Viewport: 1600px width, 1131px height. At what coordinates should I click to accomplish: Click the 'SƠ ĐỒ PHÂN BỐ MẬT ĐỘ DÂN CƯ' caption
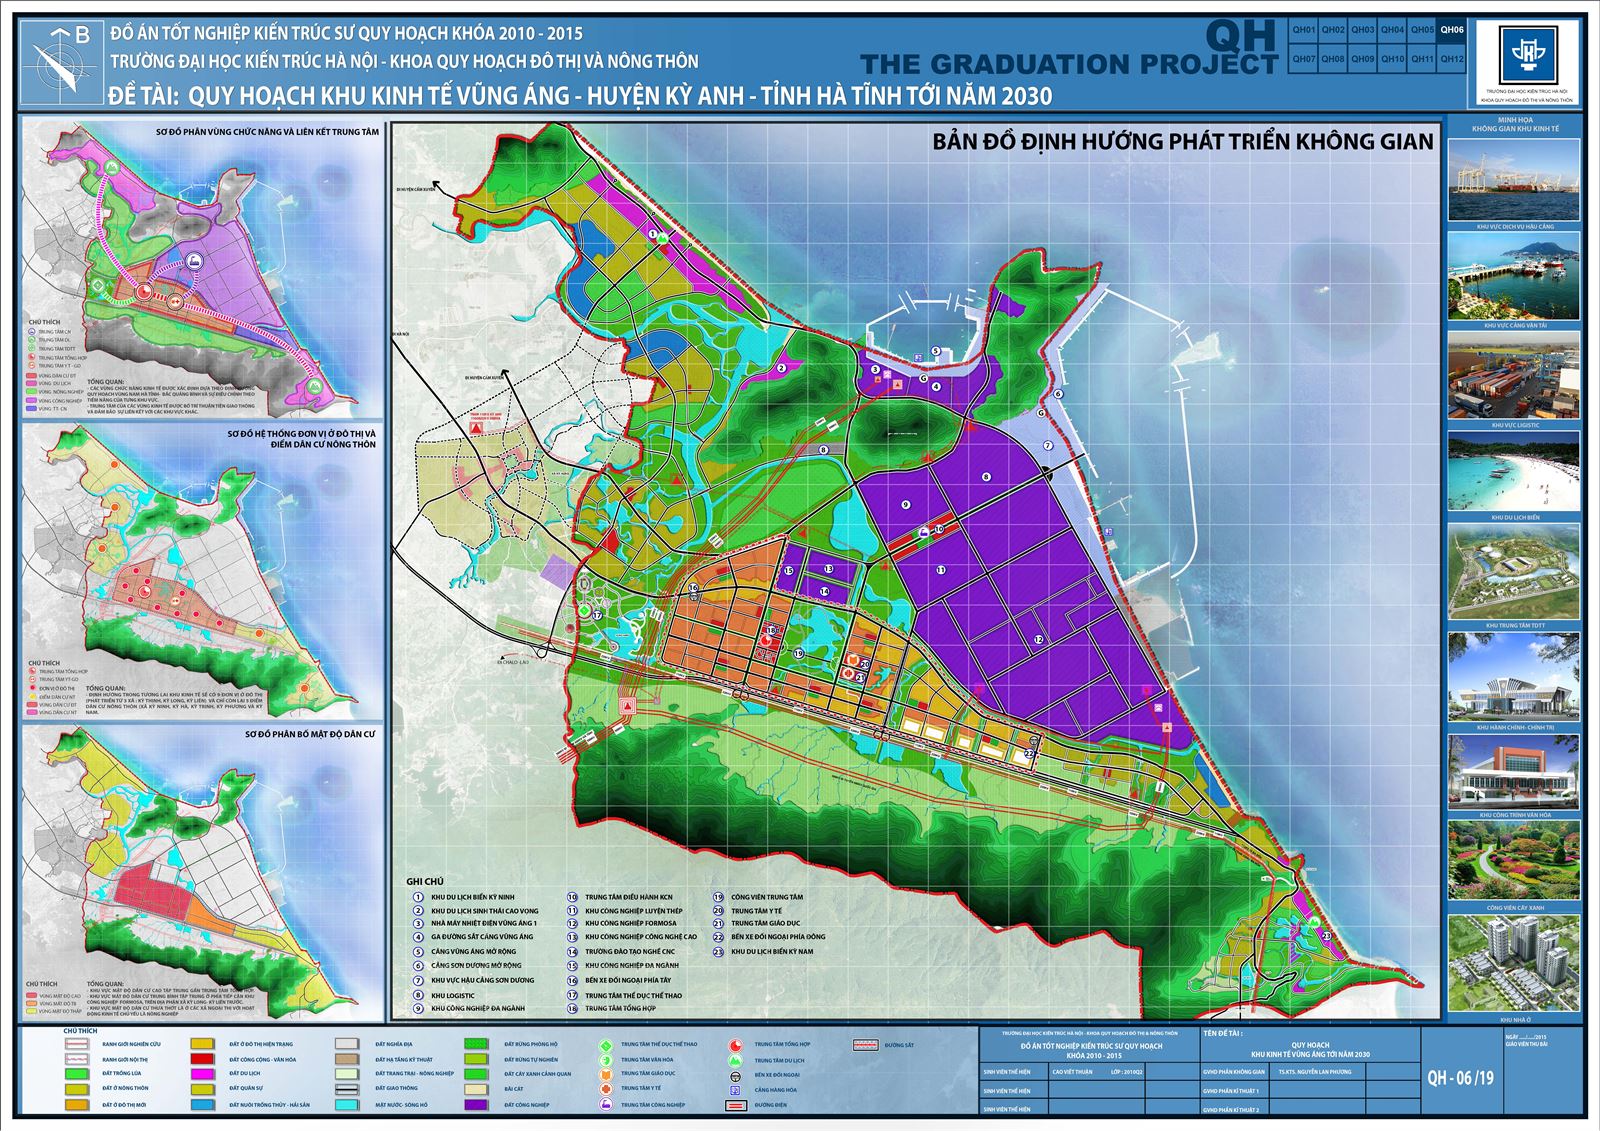(x=310, y=734)
